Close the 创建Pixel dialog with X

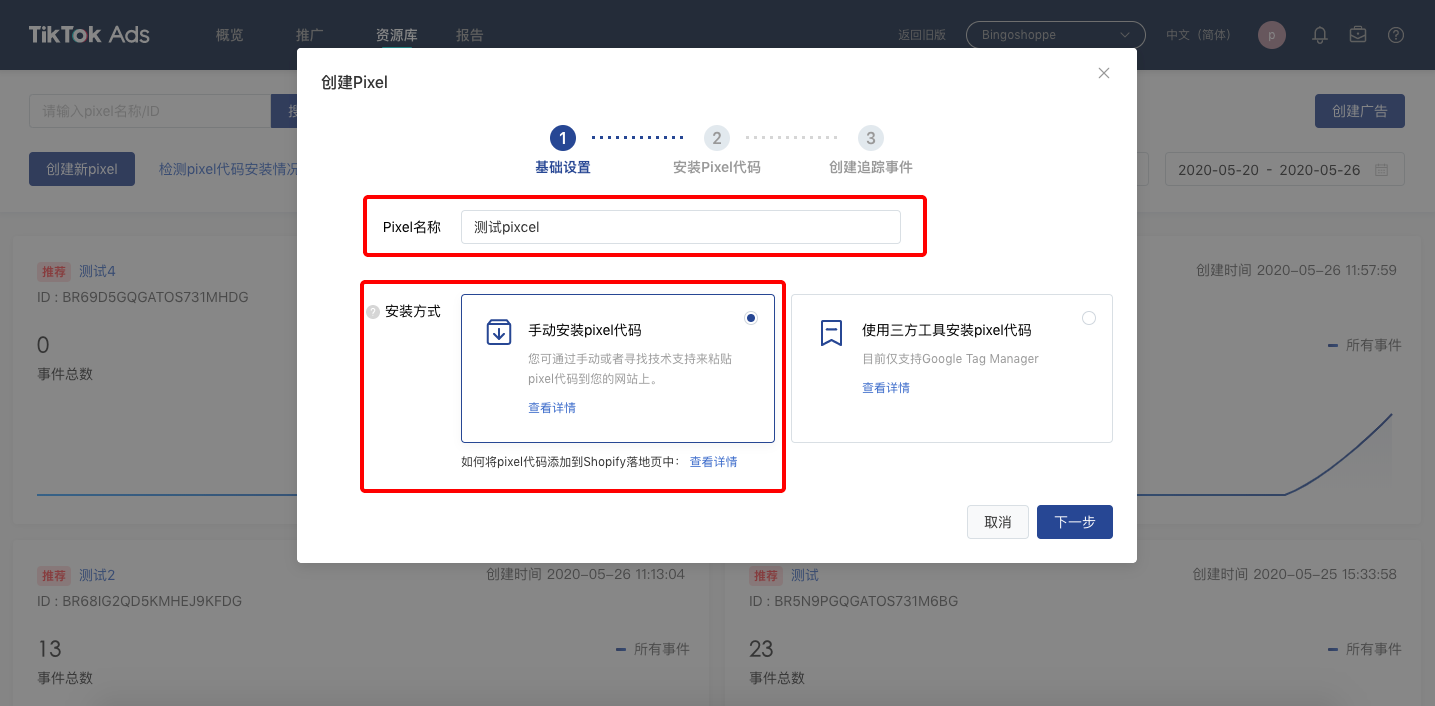click(x=1104, y=73)
